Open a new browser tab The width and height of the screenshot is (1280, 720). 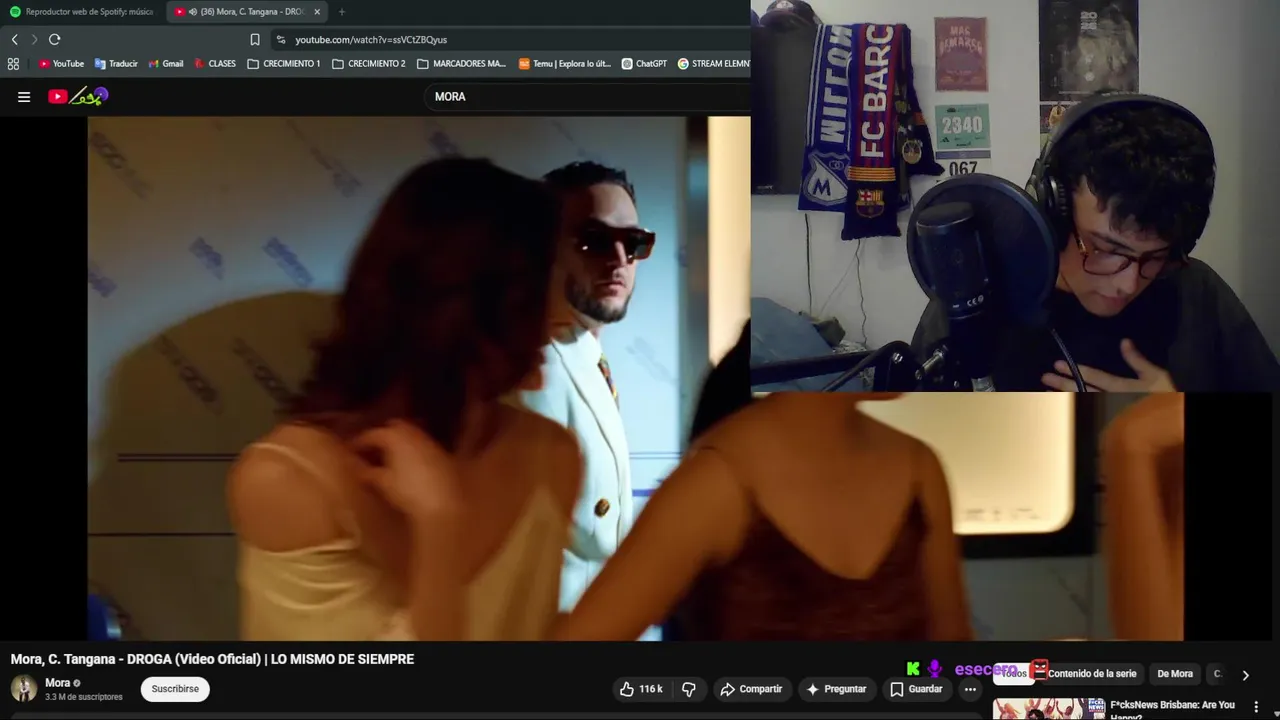coord(341,12)
